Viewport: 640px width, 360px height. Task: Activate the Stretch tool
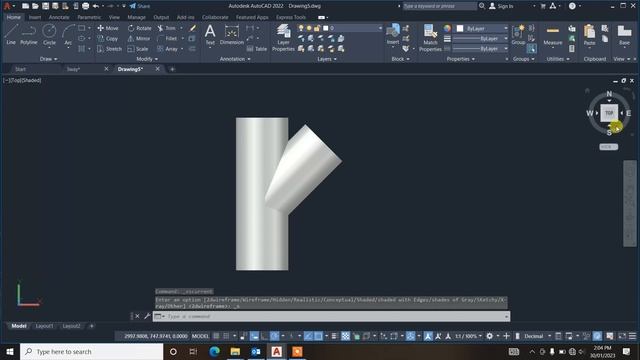pyautogui.click(x=109, y=49)
